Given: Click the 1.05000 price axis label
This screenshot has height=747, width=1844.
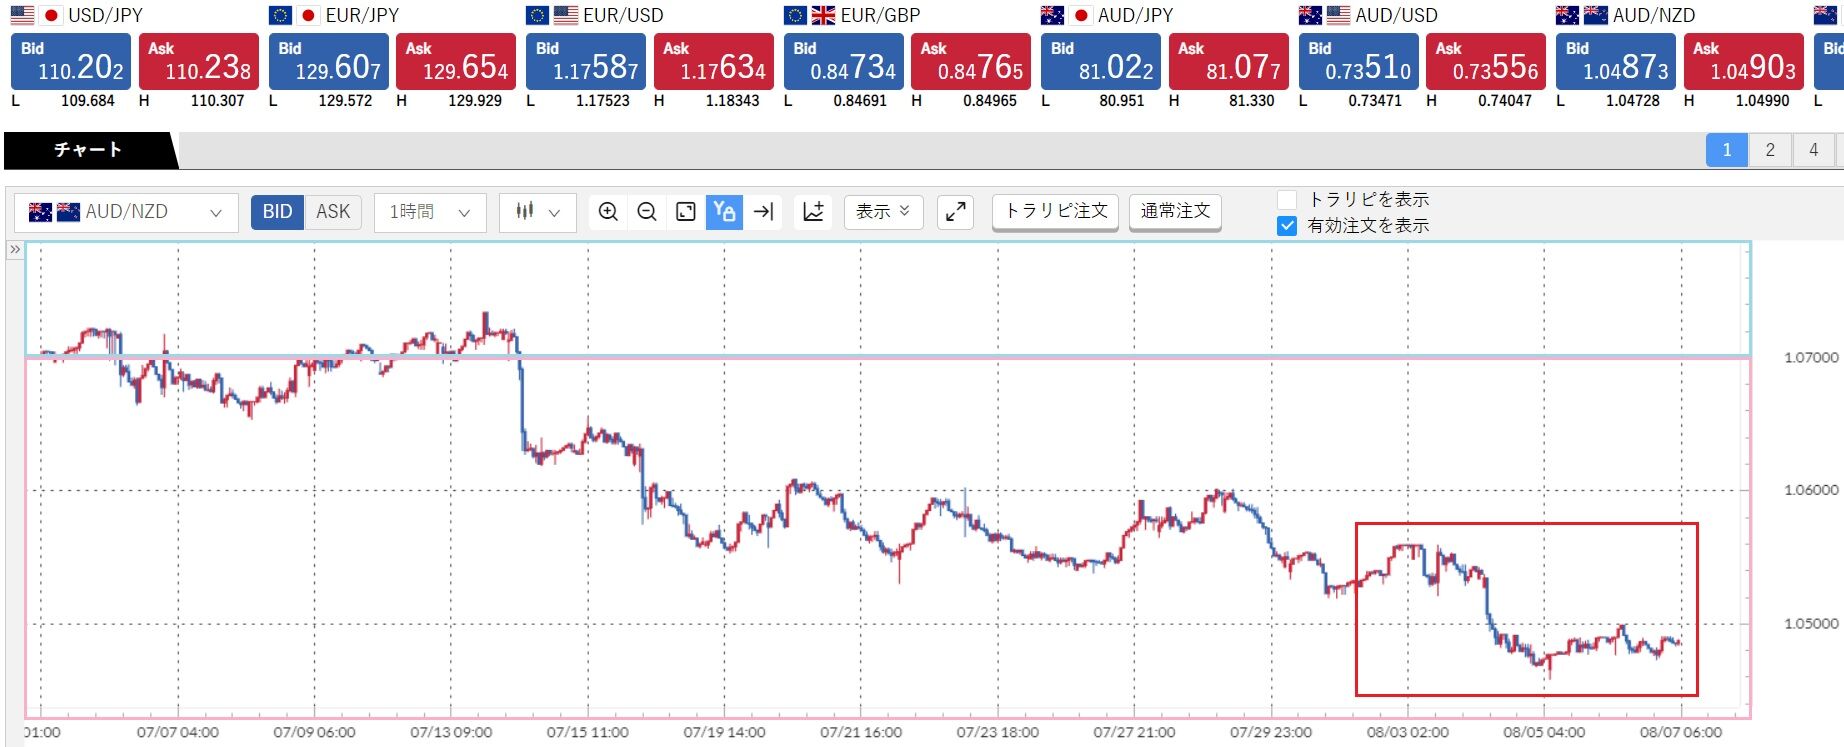Looking at the screenshot, I should pyautogui.click(x=1811, y=623).
